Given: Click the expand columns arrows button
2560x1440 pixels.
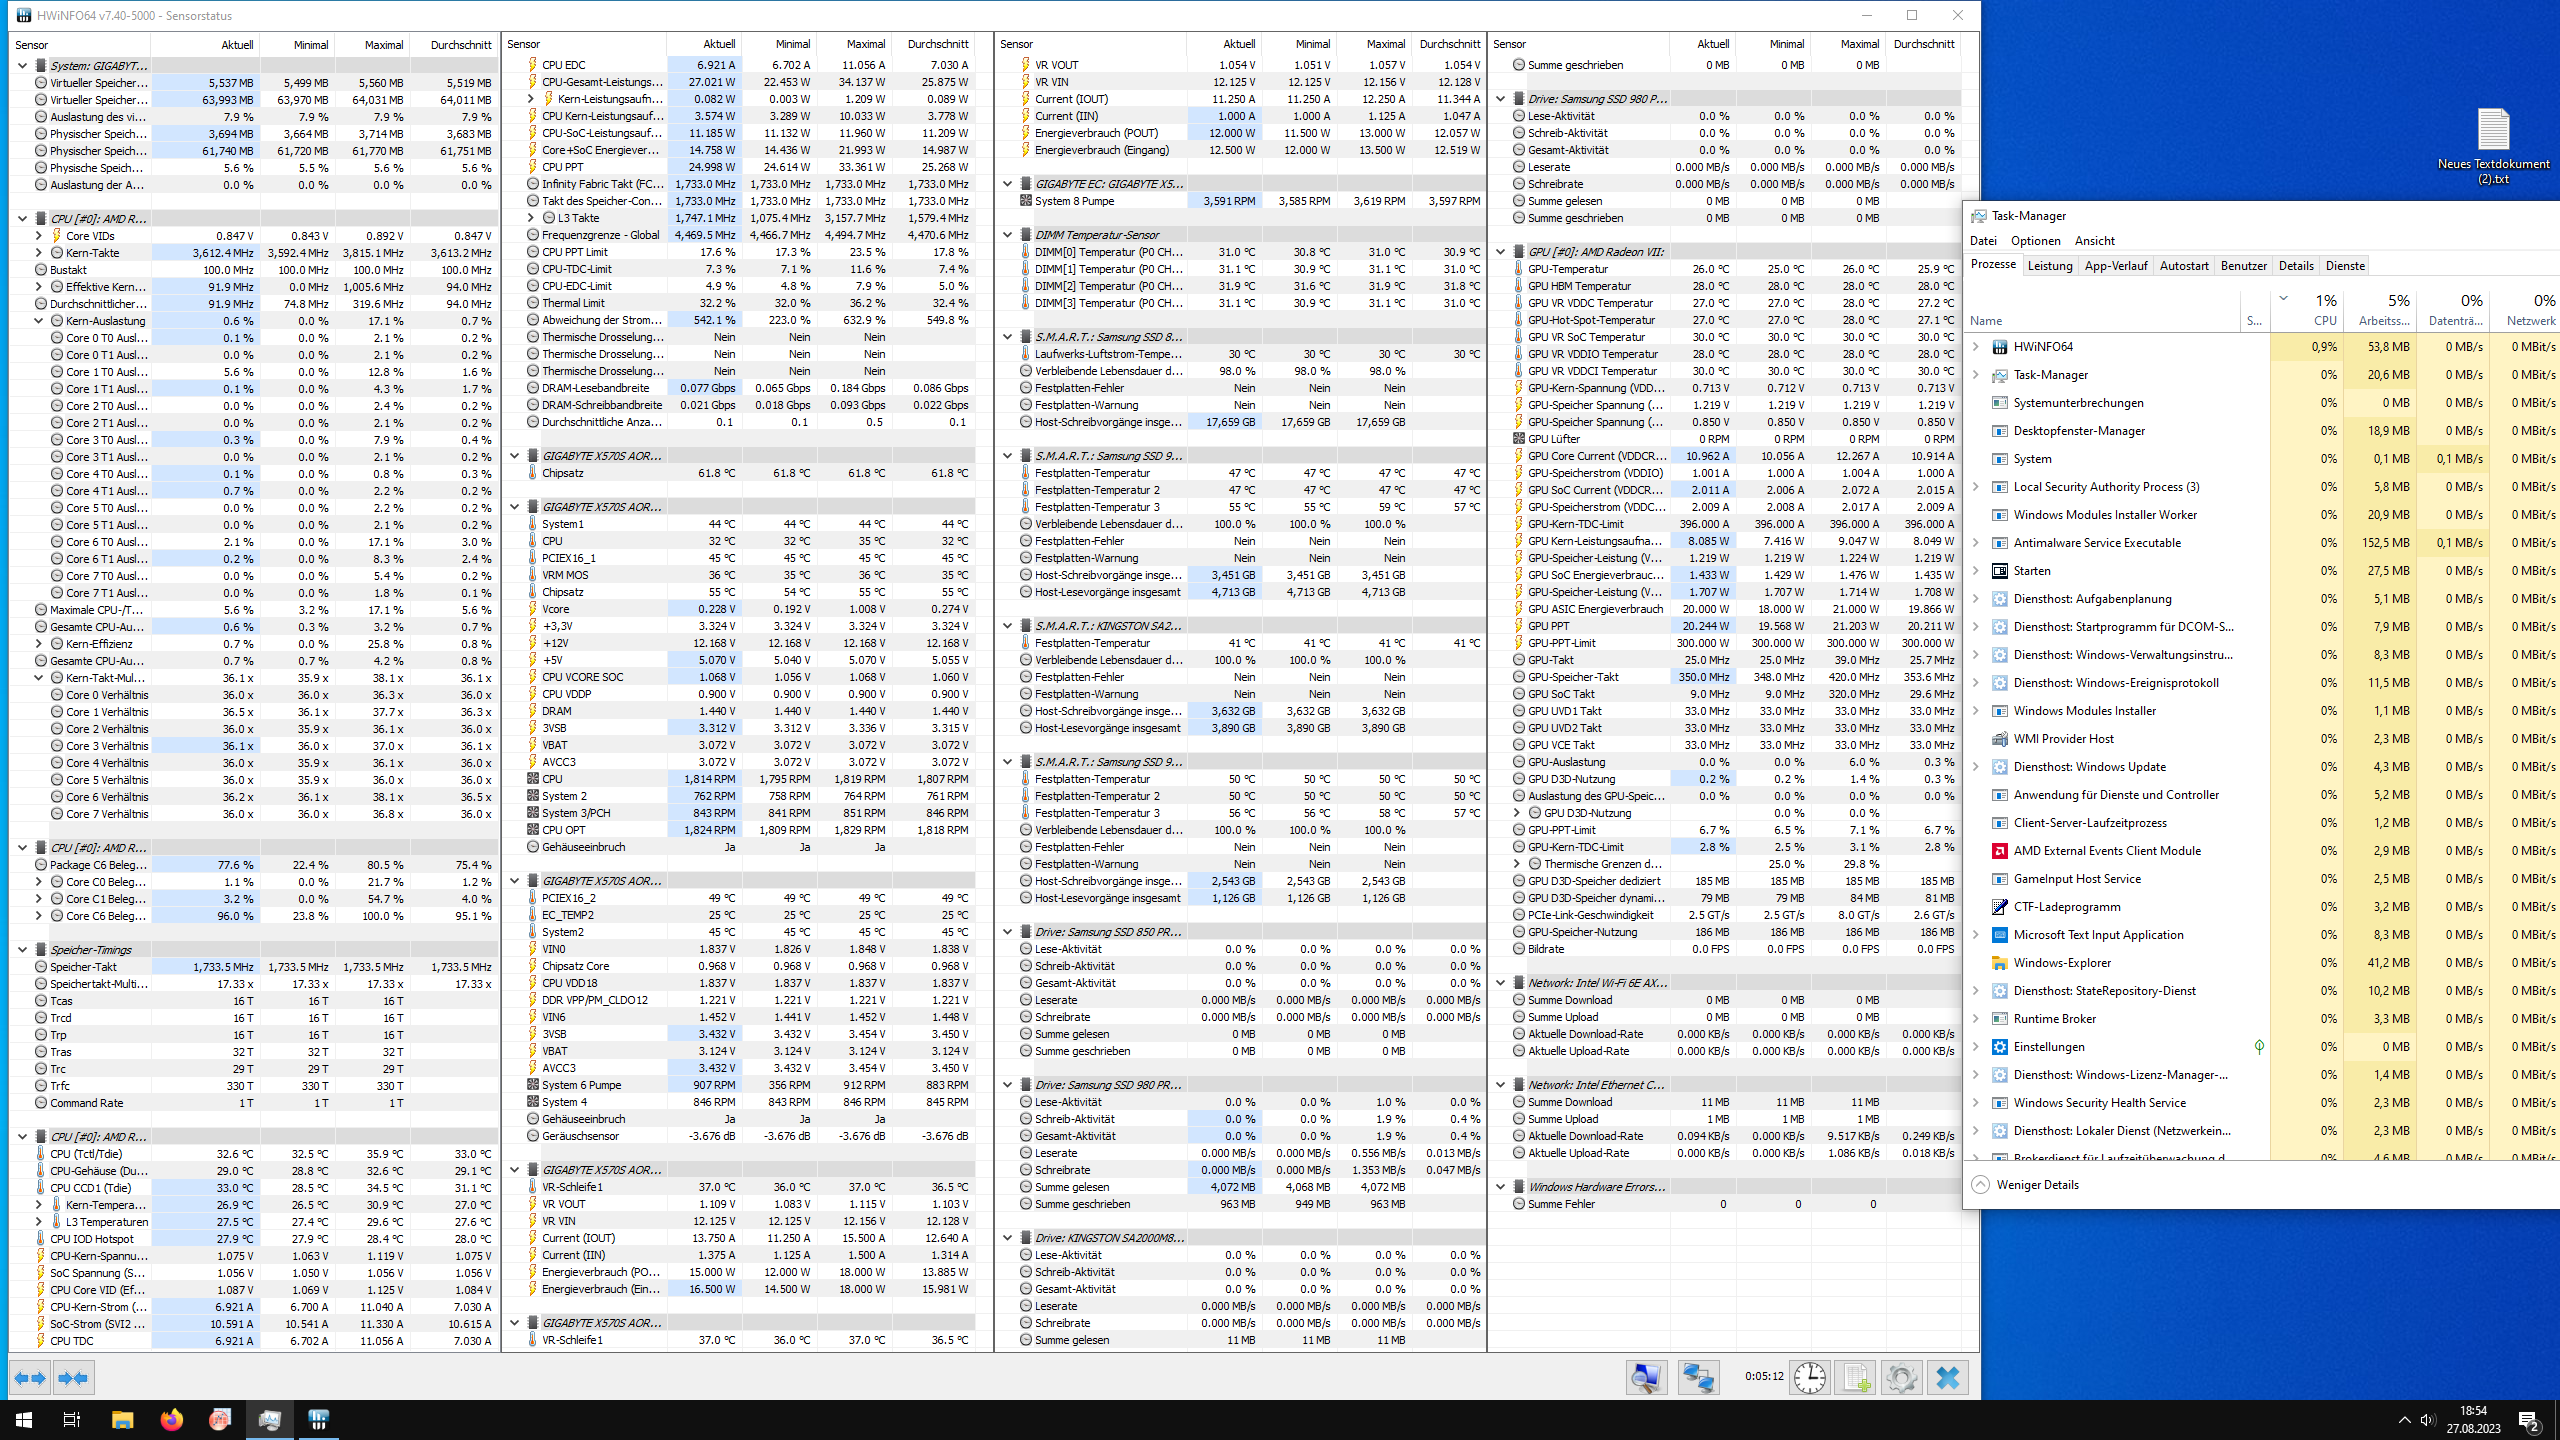Looking at the screenshot, I should (x=30, y=1378).
